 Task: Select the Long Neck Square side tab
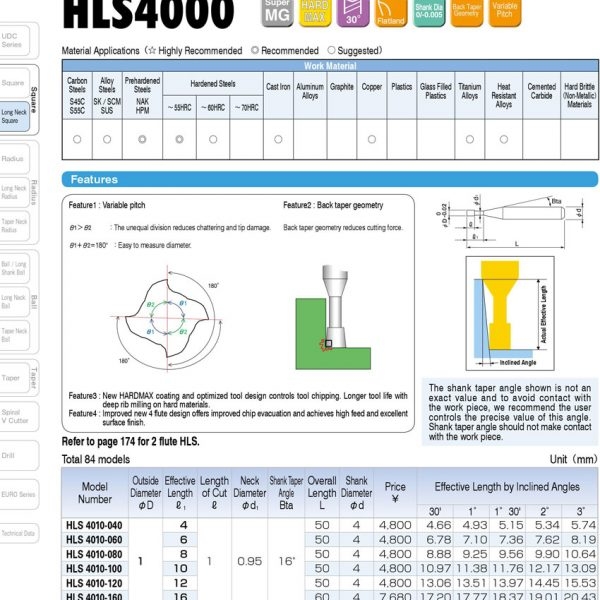tap(15, 117)
